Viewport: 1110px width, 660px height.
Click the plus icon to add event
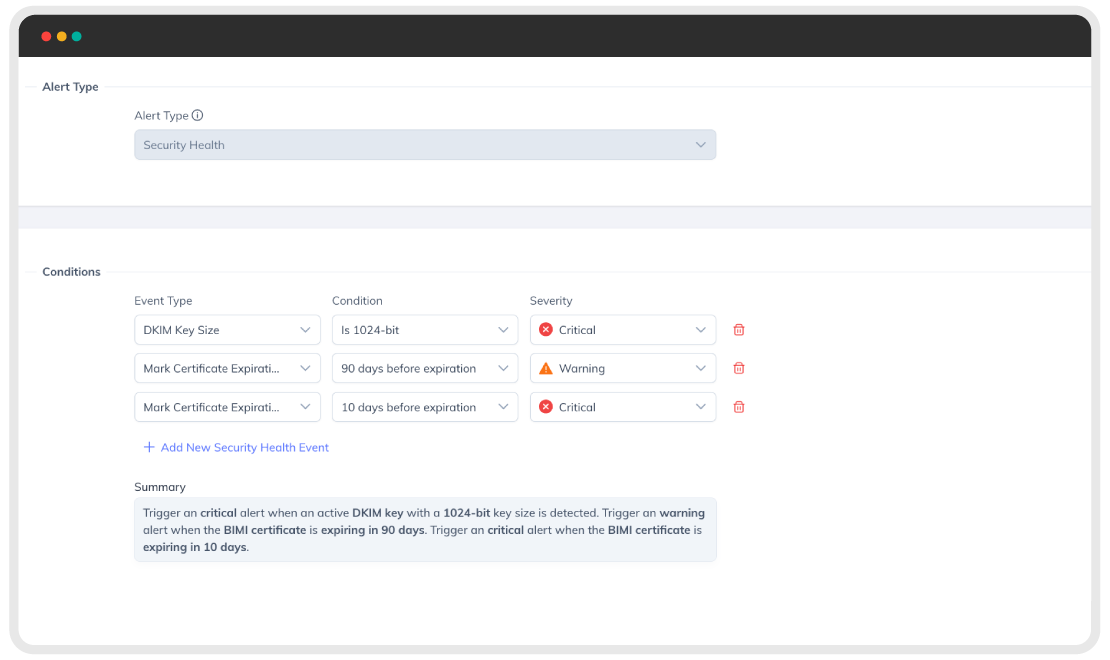pyautogui.click(x=149, y=448)
